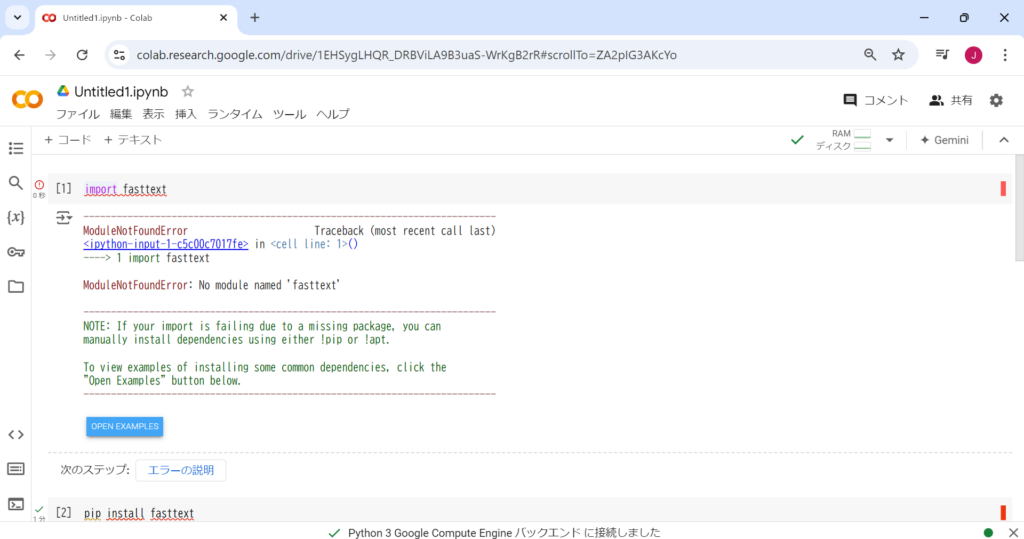Screen dimensions: 1024x539
Task: Collapse the header with the chevron arrow
Action: (x=1004, y=140)
